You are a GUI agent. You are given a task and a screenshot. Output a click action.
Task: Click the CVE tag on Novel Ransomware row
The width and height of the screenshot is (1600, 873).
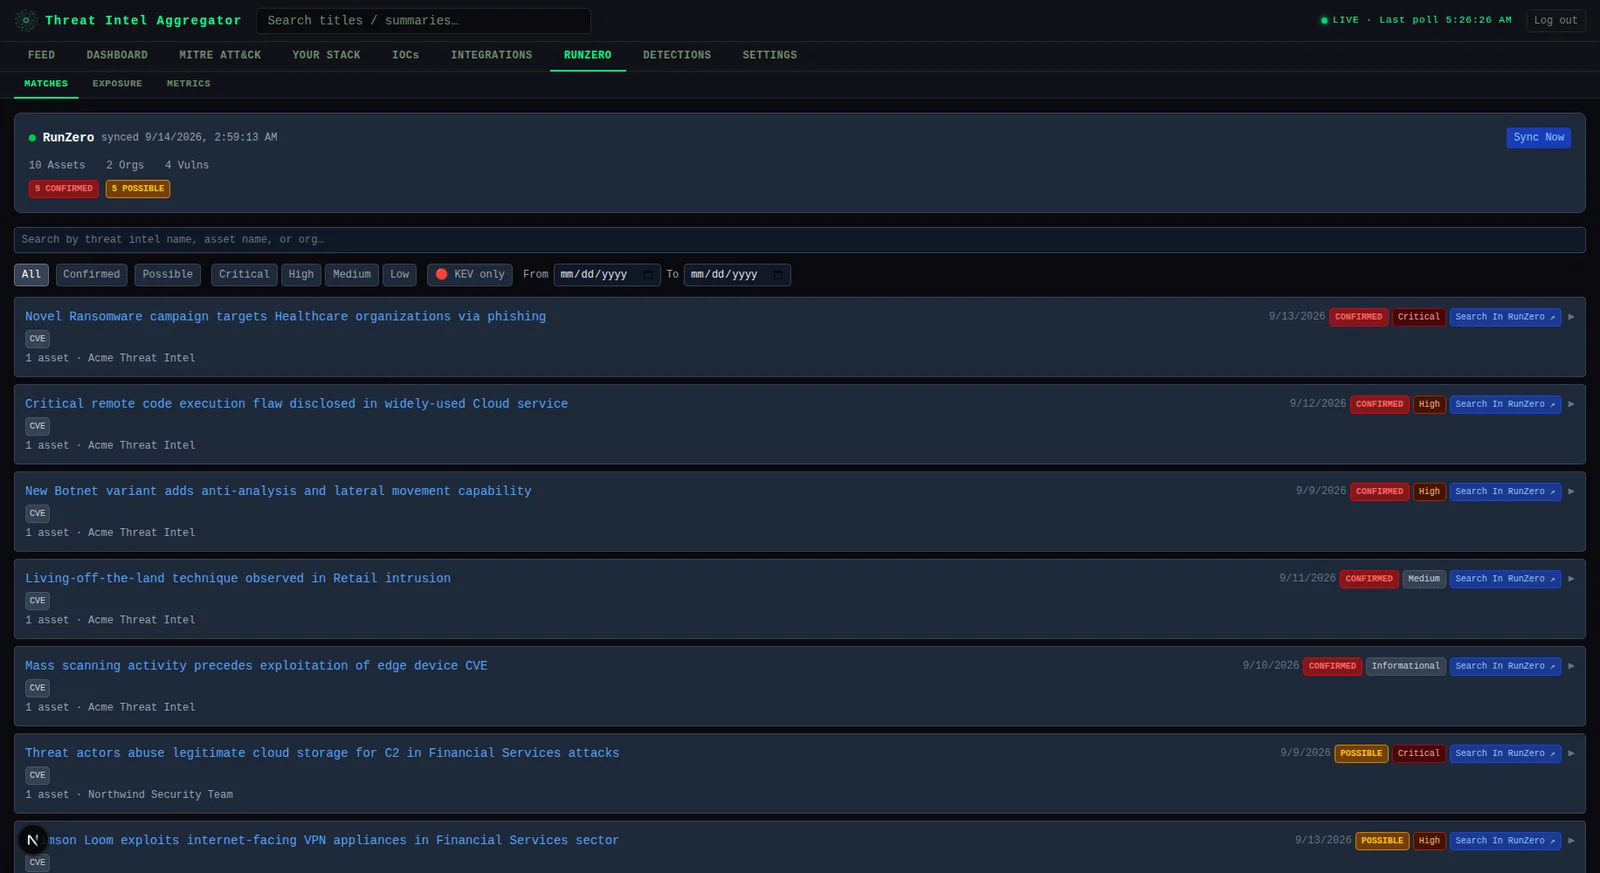38,339
